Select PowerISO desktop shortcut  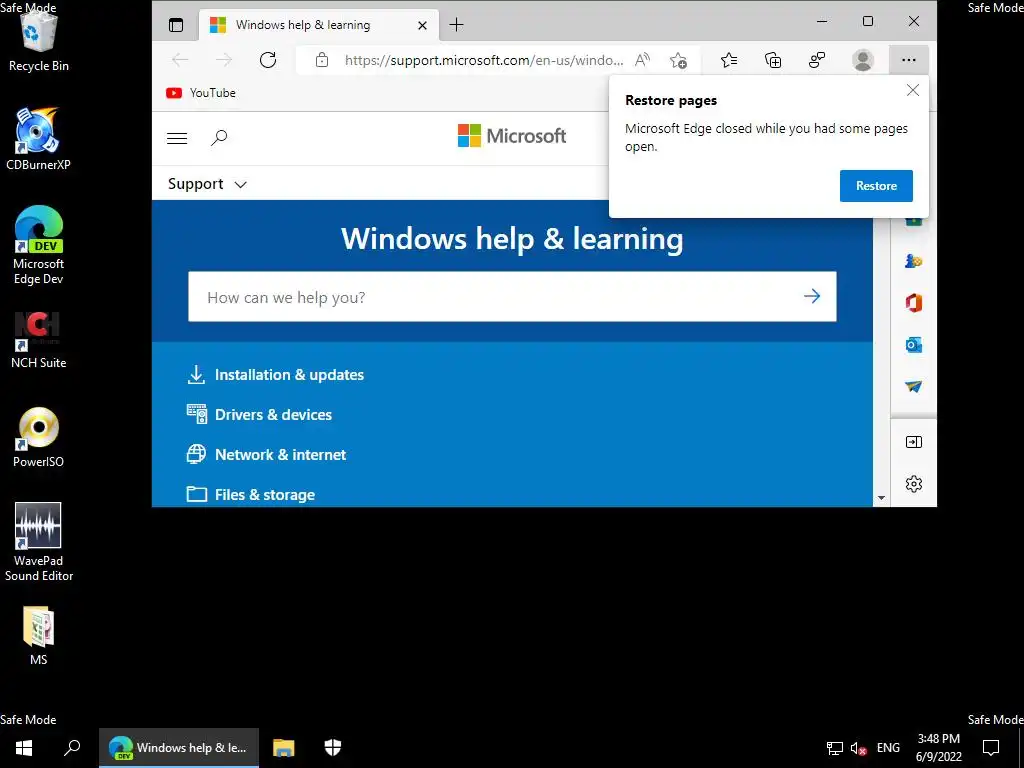click(39, 438)
